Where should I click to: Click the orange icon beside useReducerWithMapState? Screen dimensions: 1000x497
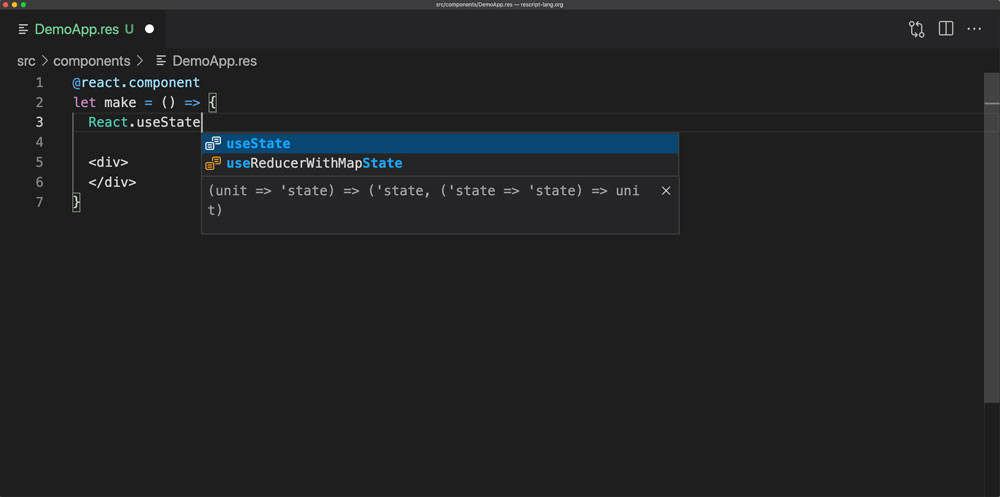point(213,163)
